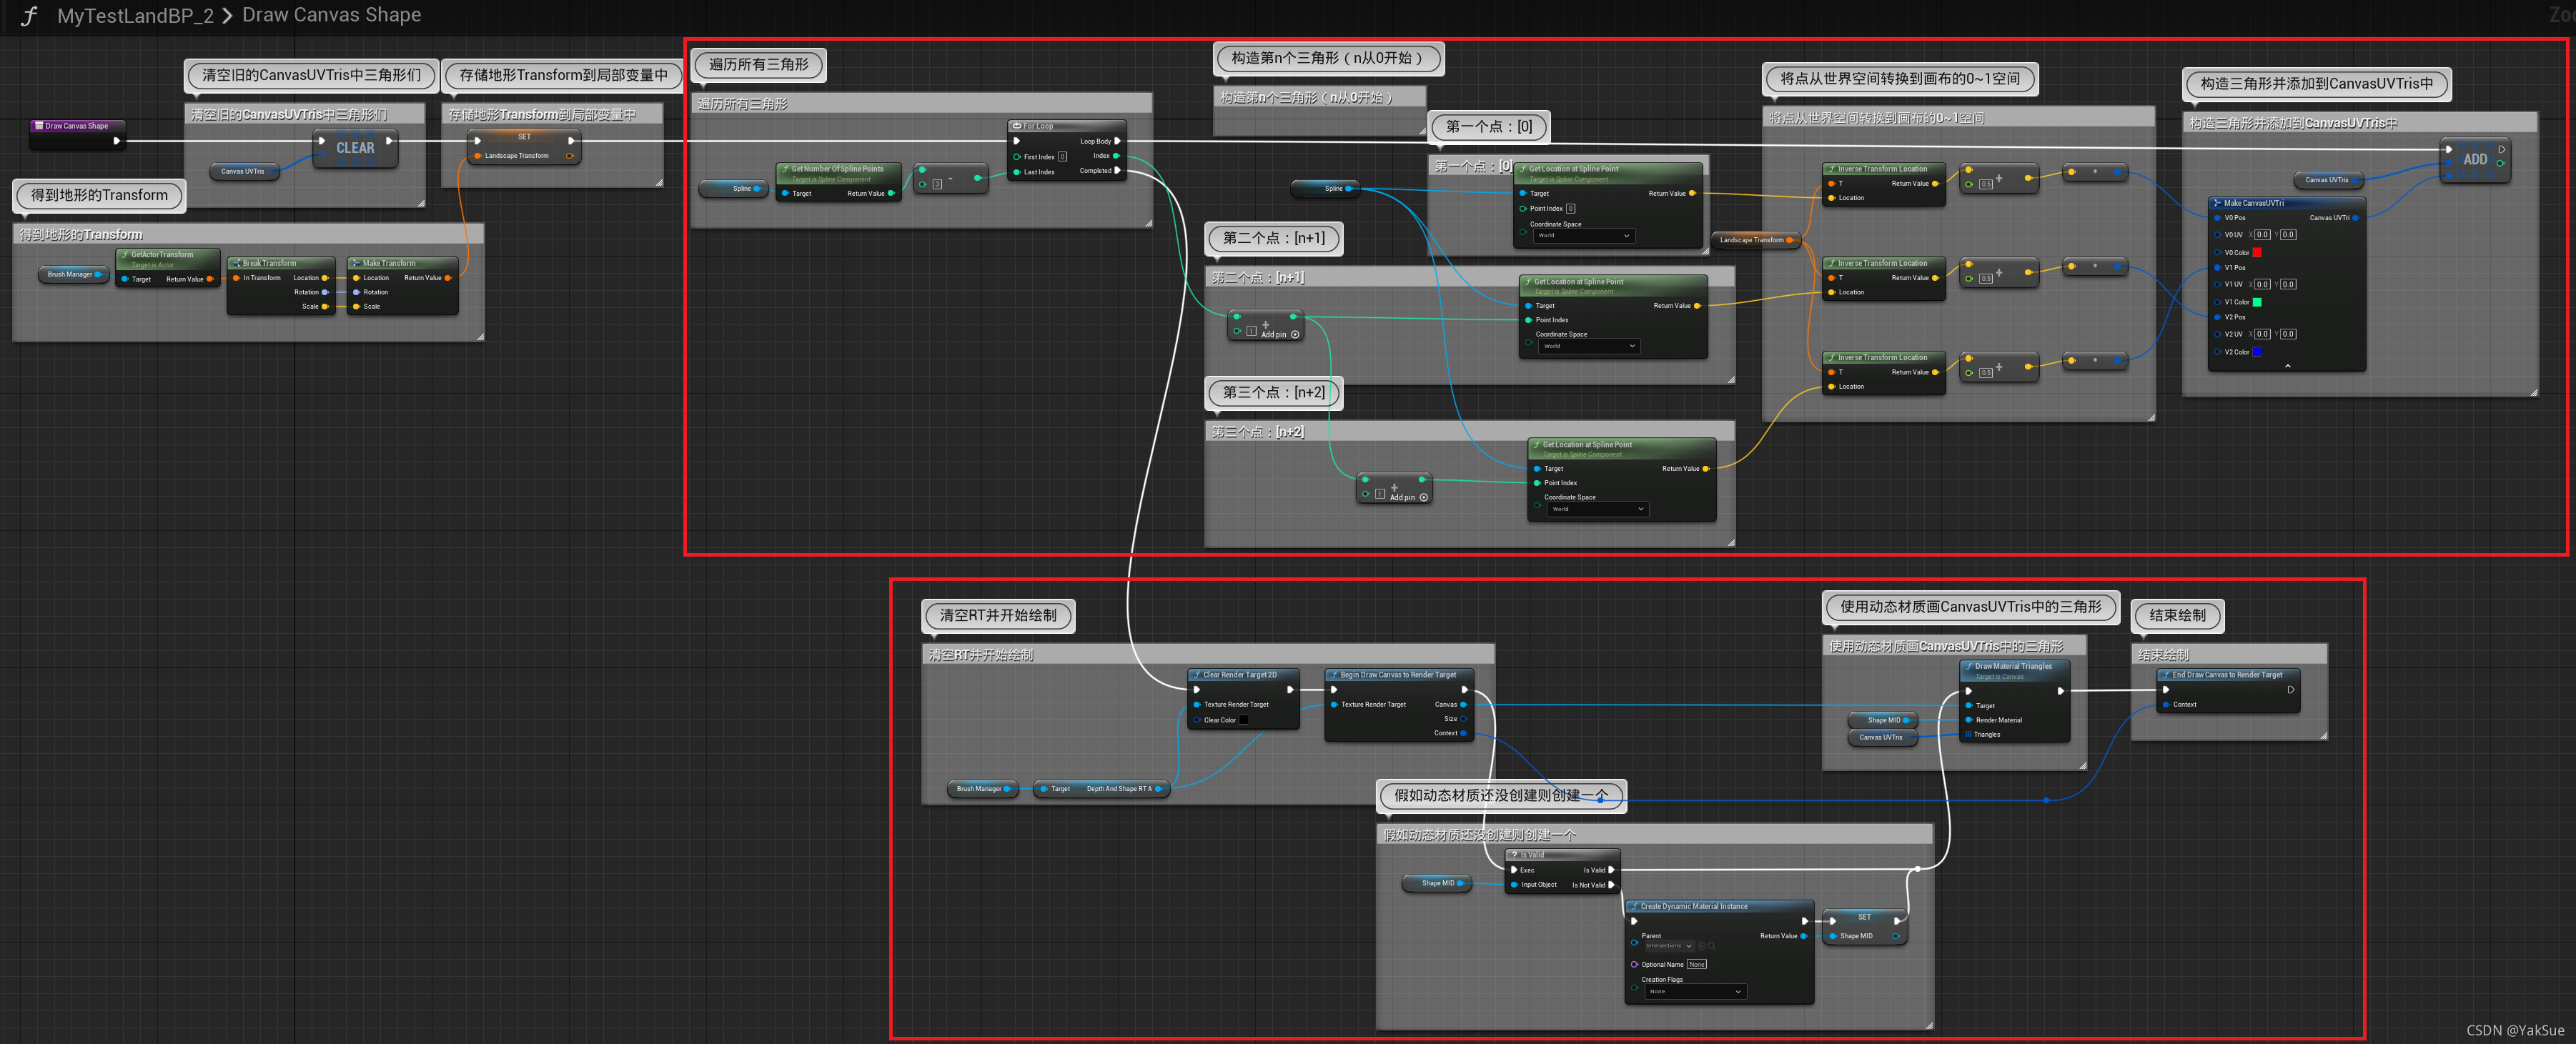The height and width of the screenshot is (1044, 2576).
Task: Click the Optional Name None input field
Action: pos(1697,964)
